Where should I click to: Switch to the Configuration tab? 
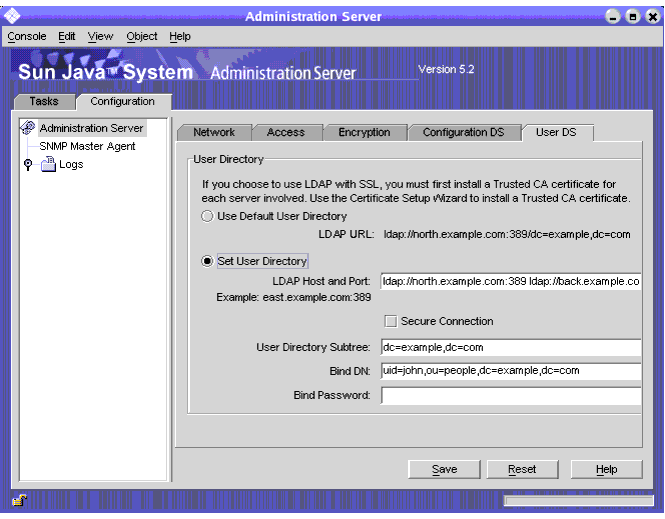click(x=123, y=101)
